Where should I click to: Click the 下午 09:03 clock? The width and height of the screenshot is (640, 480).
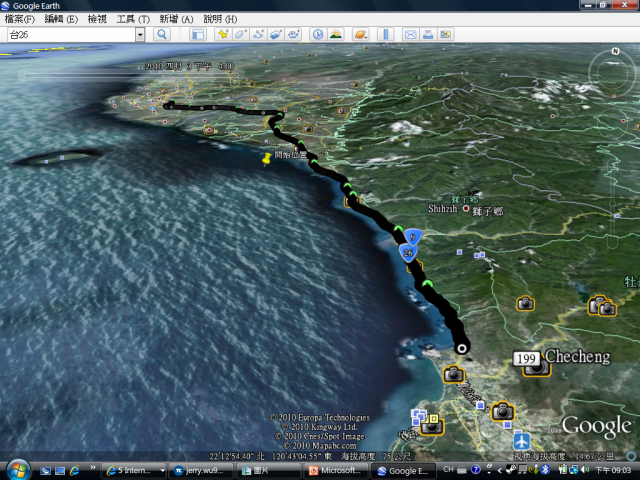coord(613,470)
